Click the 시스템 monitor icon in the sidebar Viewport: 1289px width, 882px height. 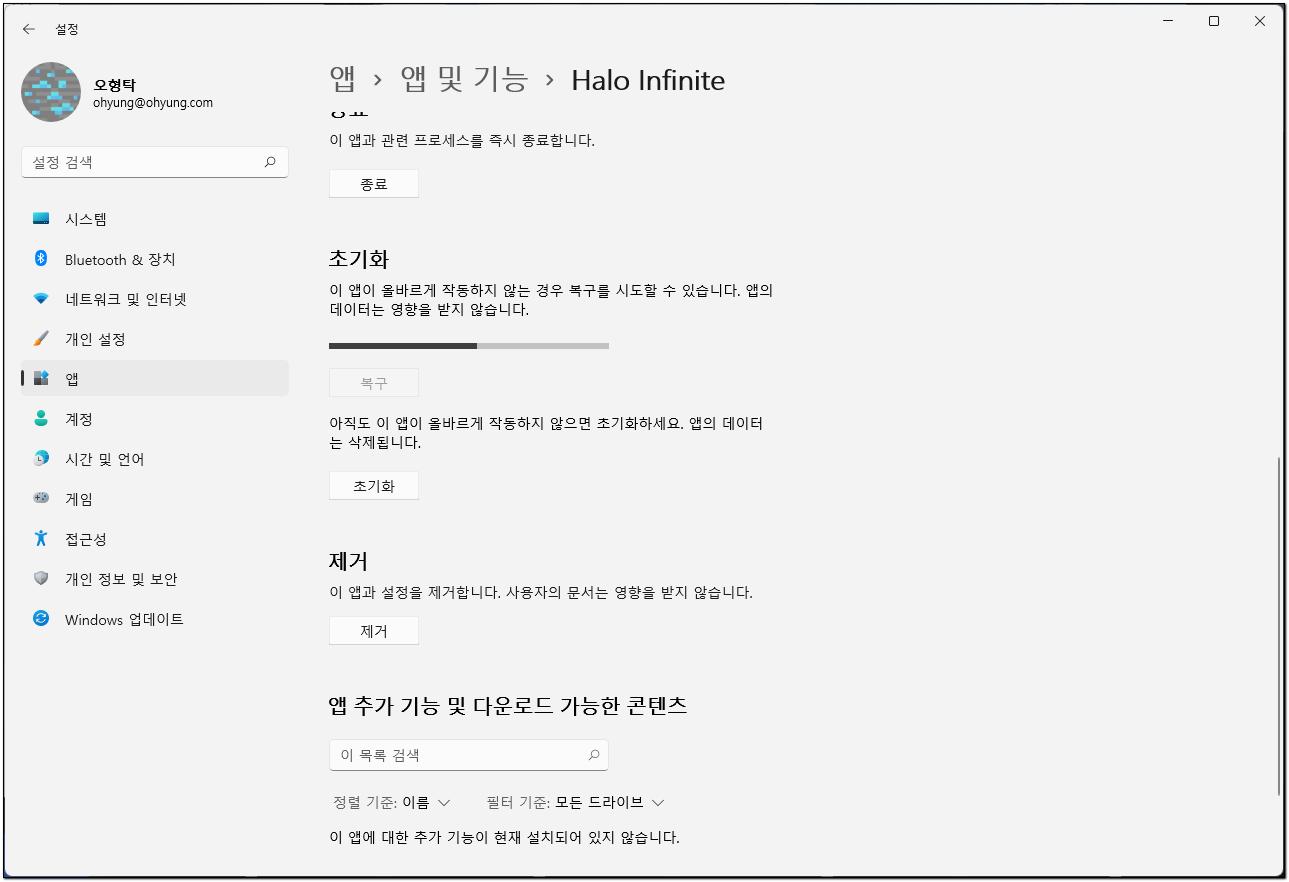pos(41,219)
